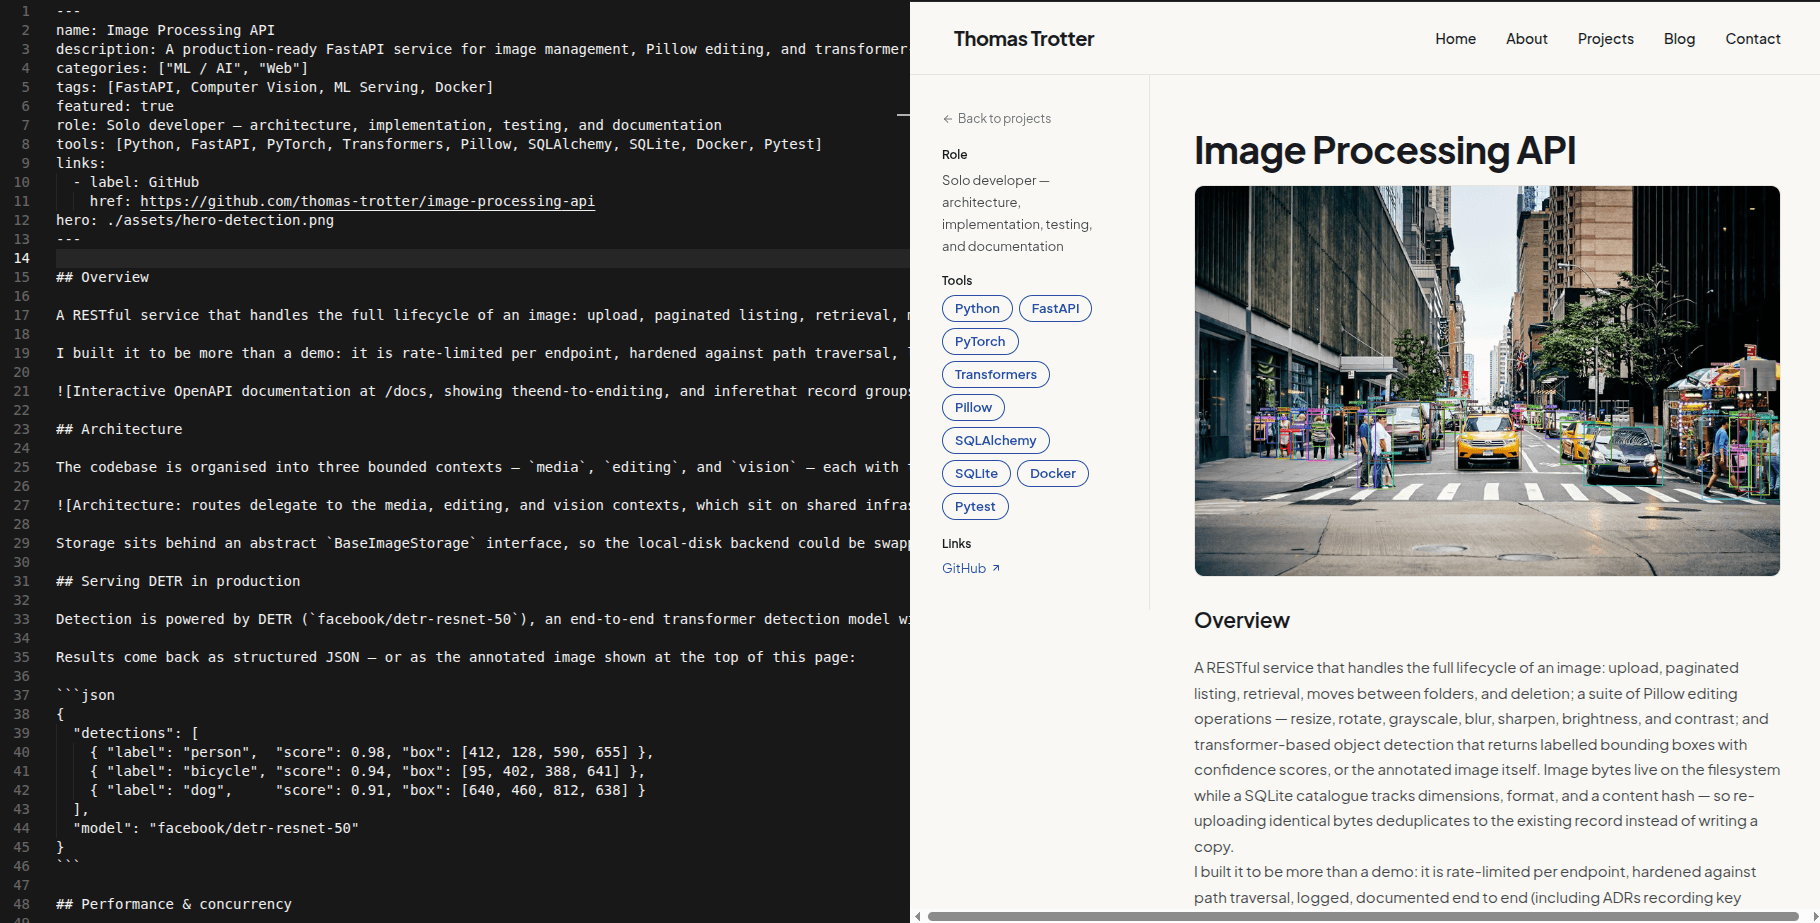1820x923 pixels.
Task: Click the '## Performance & concurrency' line
Action: point(174,904)
